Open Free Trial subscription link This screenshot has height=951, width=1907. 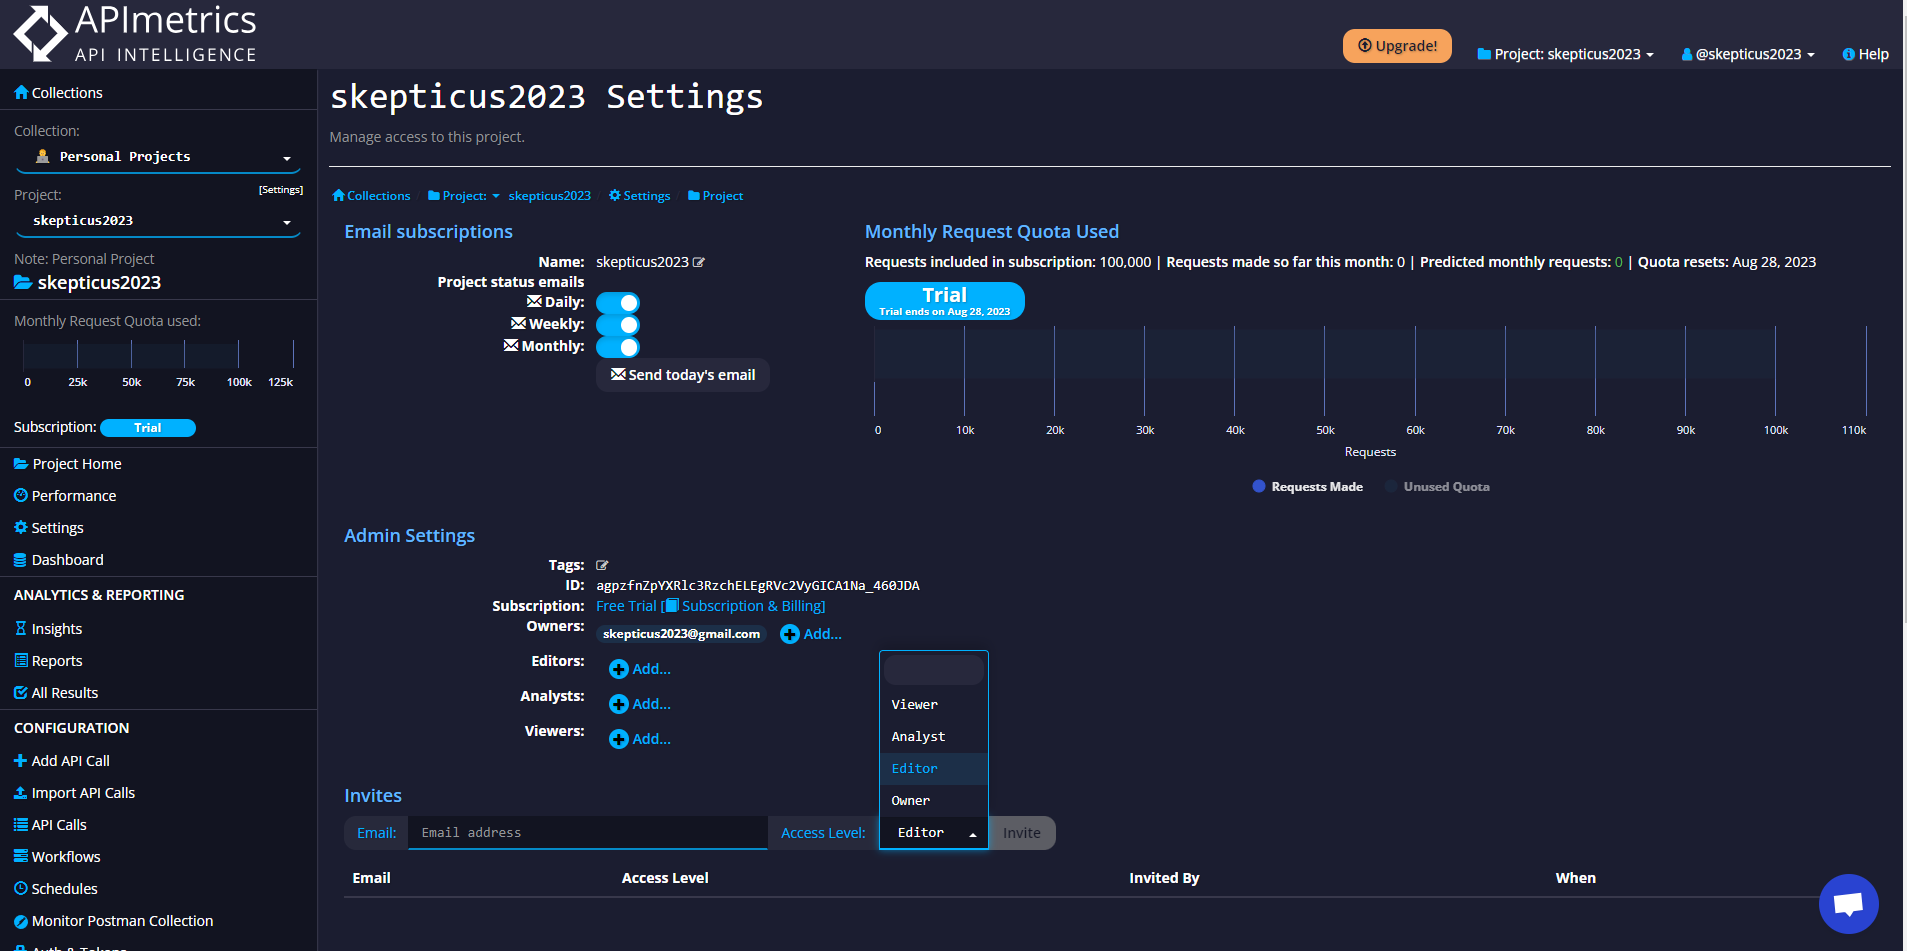point(626,606)
